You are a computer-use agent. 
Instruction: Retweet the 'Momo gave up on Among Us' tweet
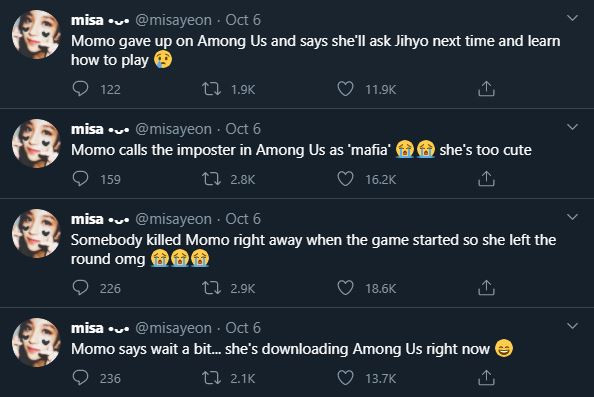[x=211, y=89]
